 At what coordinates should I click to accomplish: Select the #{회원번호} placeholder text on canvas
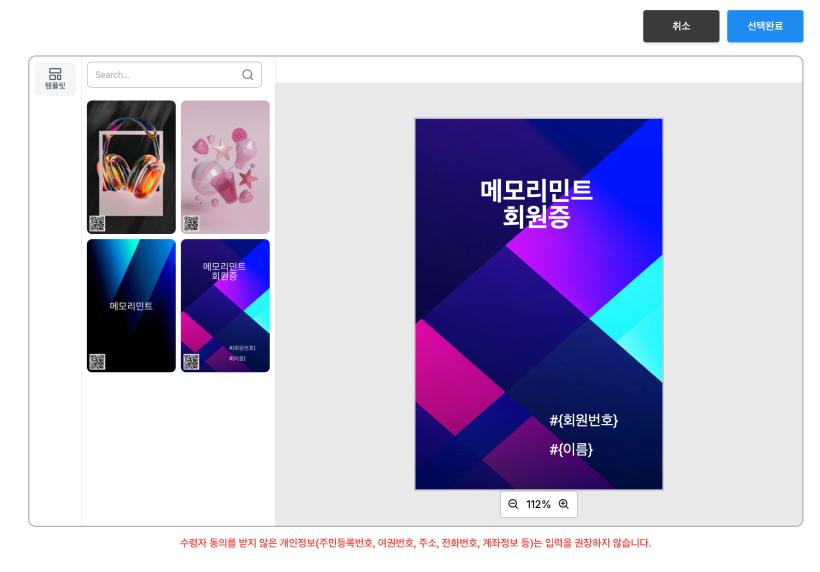coord(583,420)
